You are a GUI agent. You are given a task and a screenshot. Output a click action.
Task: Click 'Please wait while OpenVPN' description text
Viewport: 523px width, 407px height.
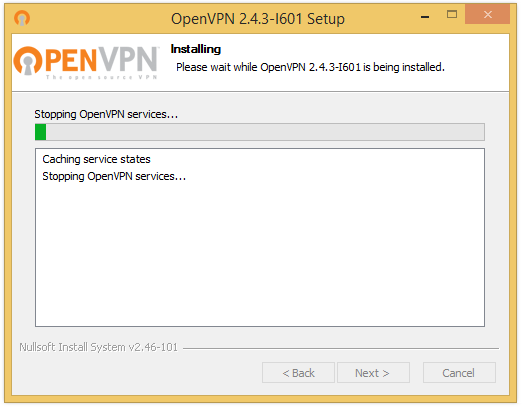[310, 67]
